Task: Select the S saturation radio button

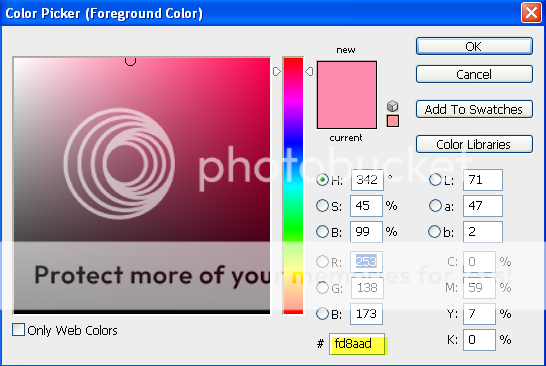Action: pyautogui.click(x=322, y=205)
